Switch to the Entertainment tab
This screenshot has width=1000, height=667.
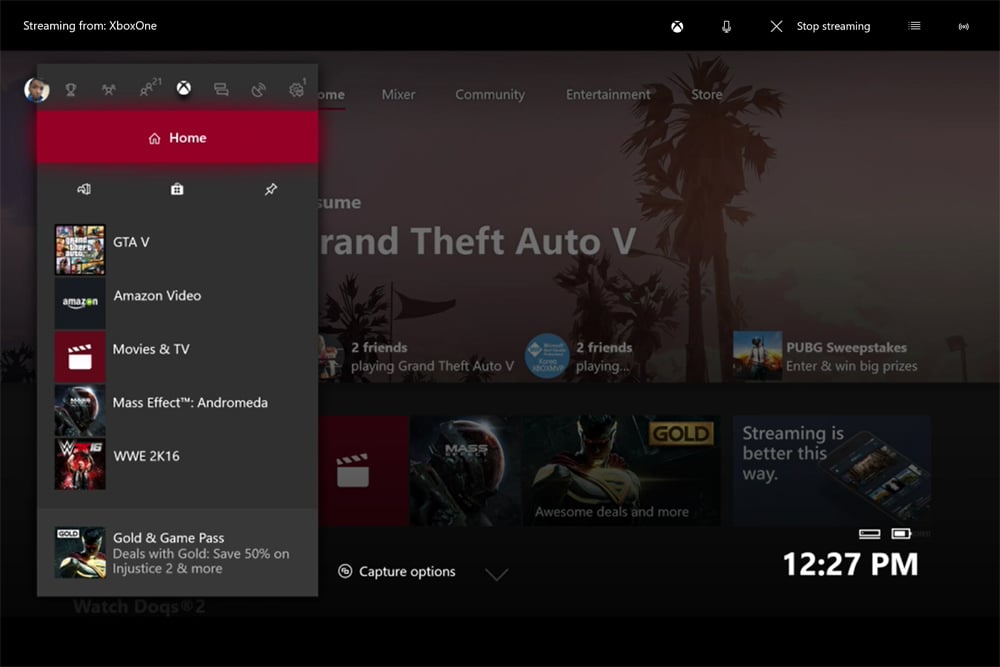click(x=608, y=94)
